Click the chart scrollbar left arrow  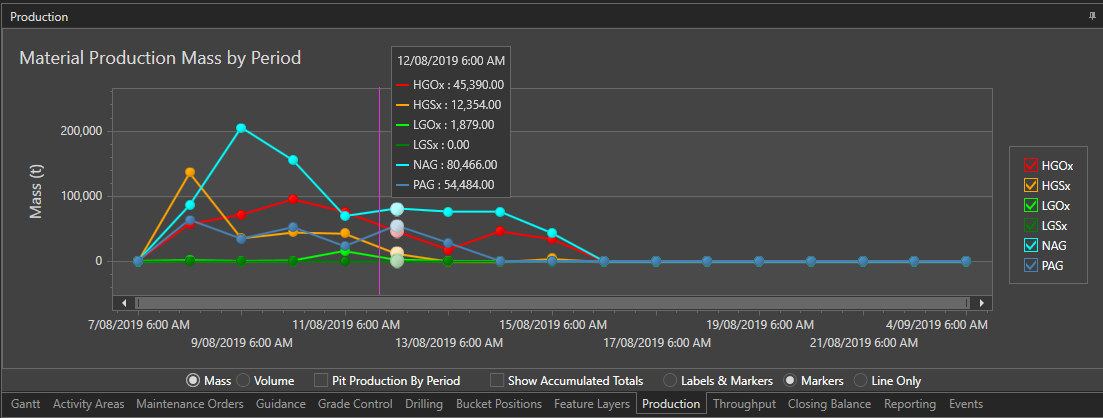(124, 303)
